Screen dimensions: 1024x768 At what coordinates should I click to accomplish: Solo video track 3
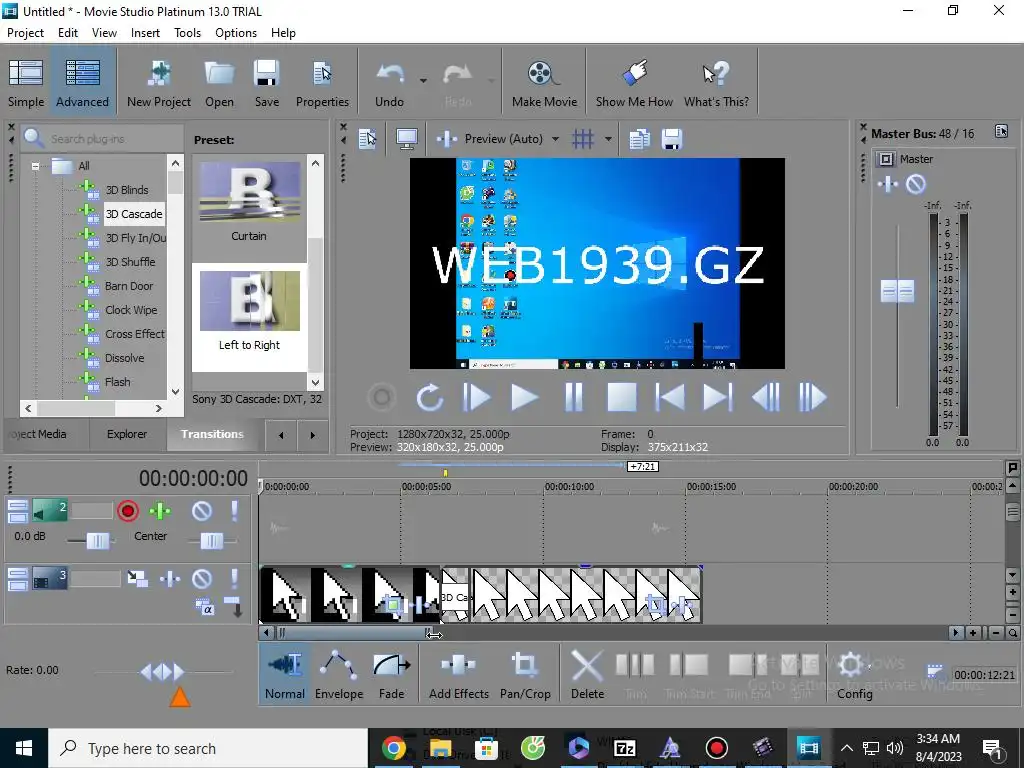point(234,579)
